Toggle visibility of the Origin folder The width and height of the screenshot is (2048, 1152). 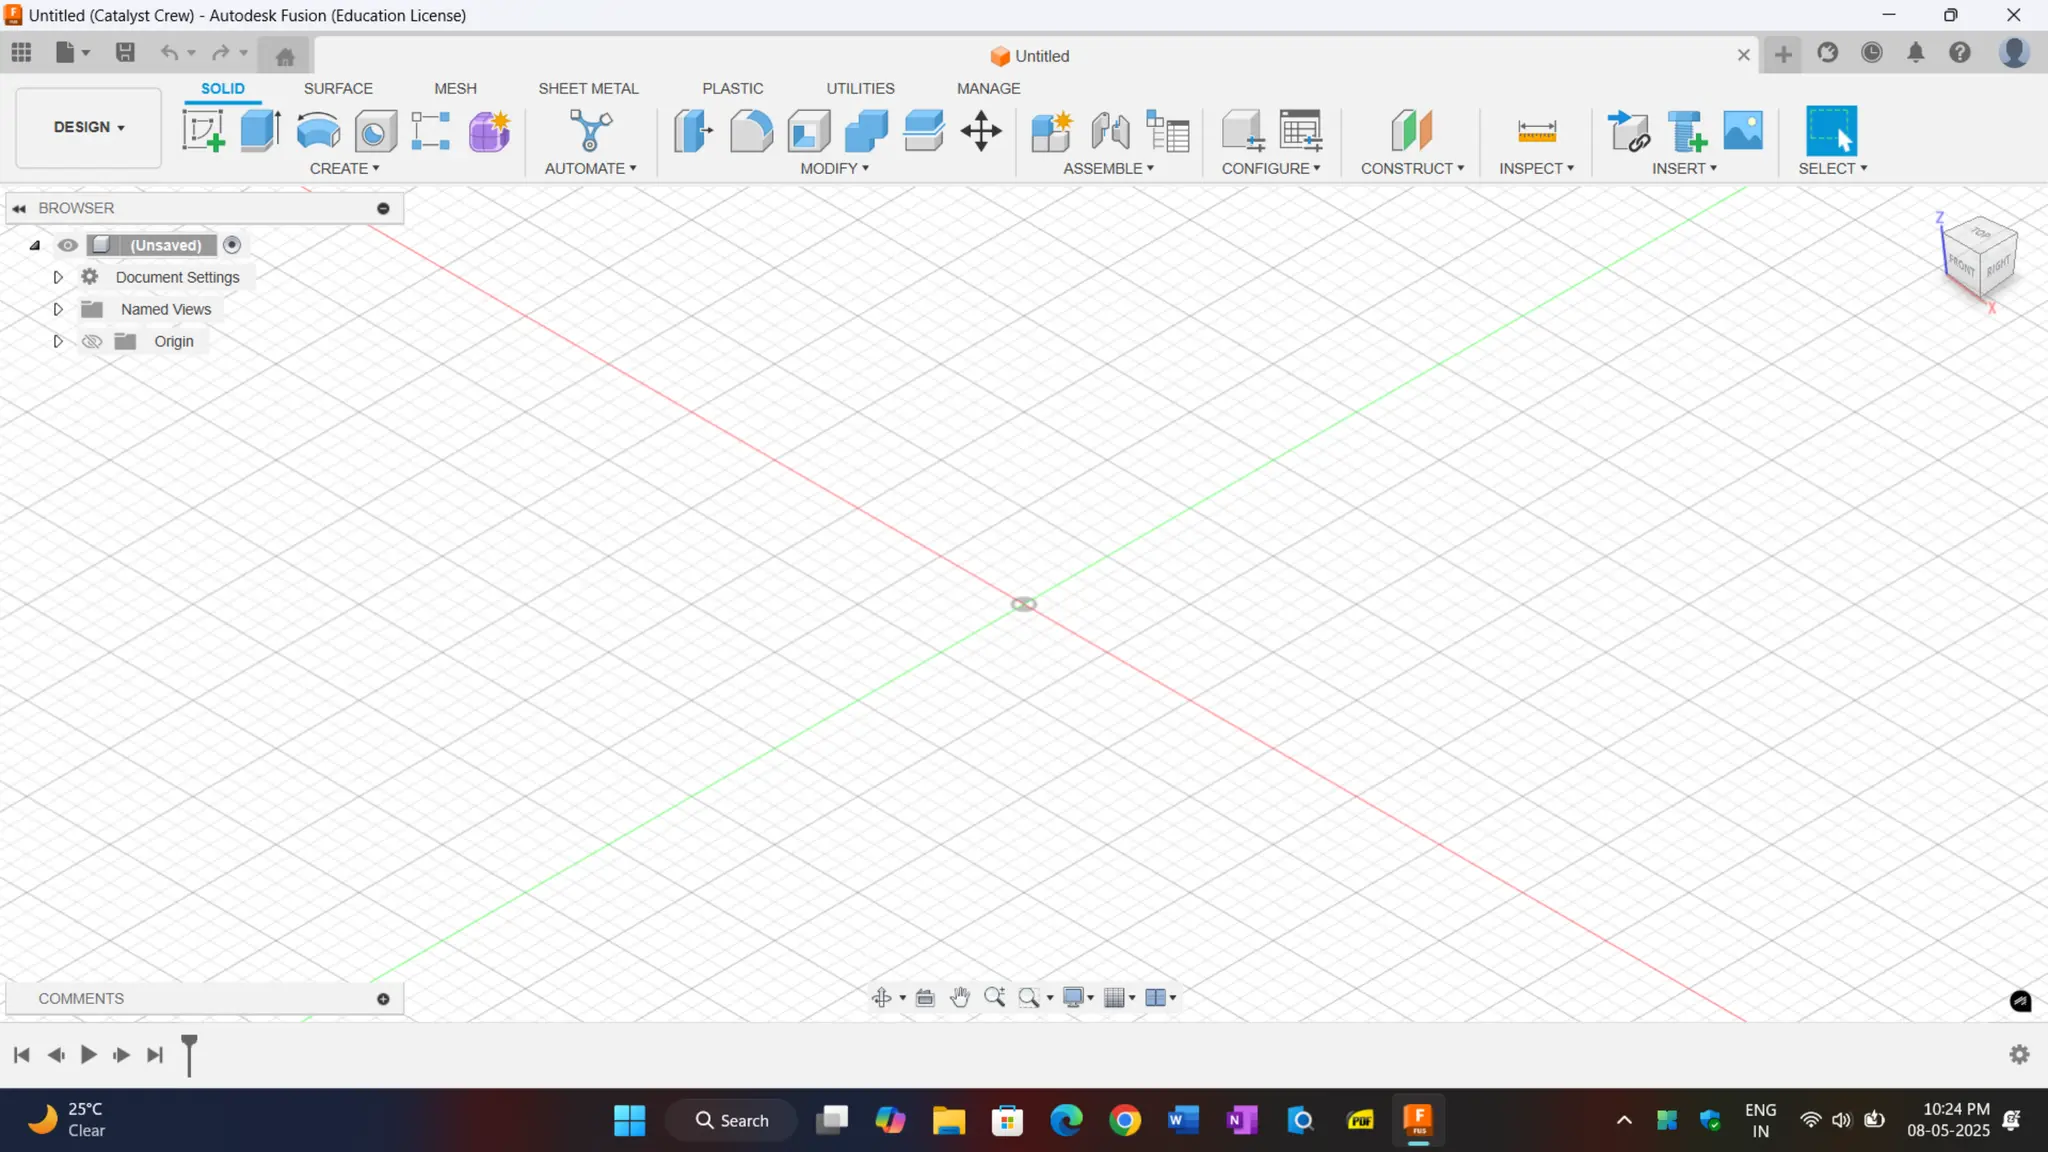click(92, 342)
